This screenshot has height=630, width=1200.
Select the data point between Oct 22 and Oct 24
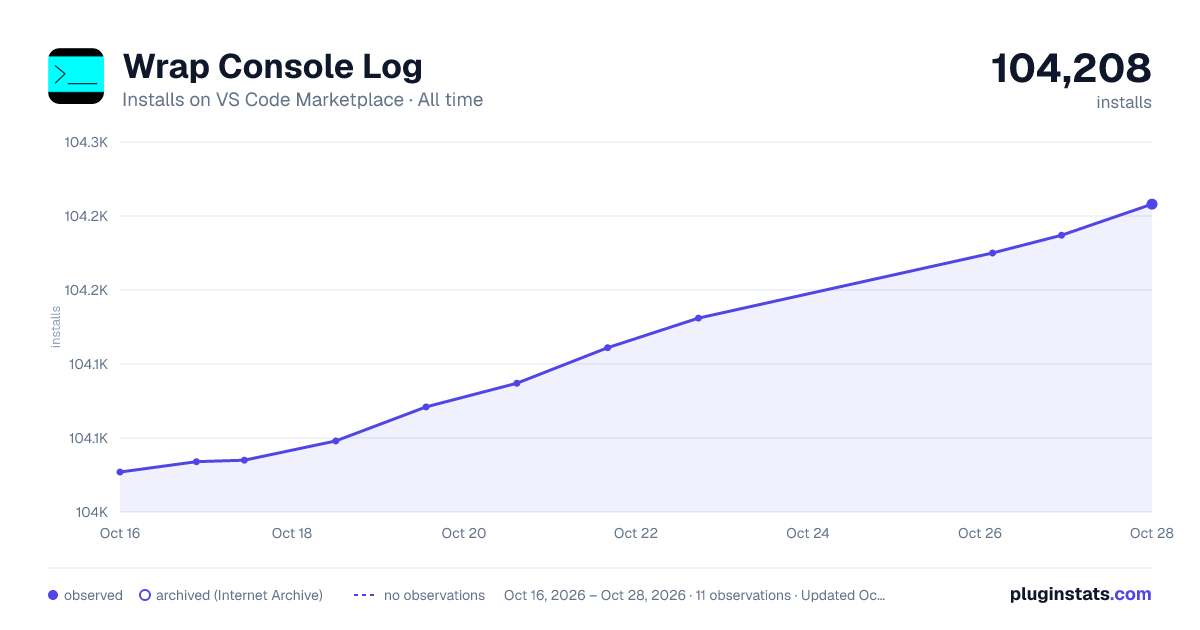click(x=698, y=318)
